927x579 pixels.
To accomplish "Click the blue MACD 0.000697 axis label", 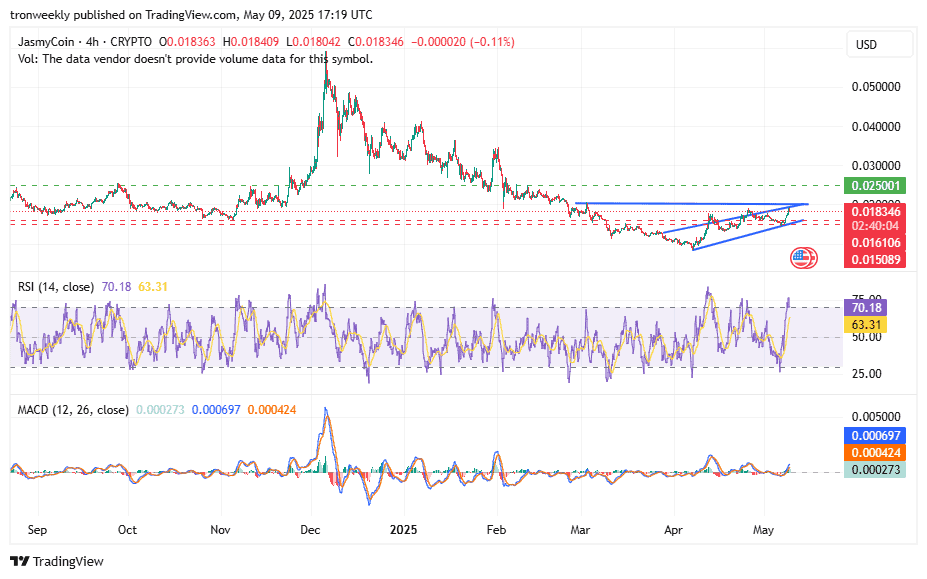I will [x=874, y=436].
